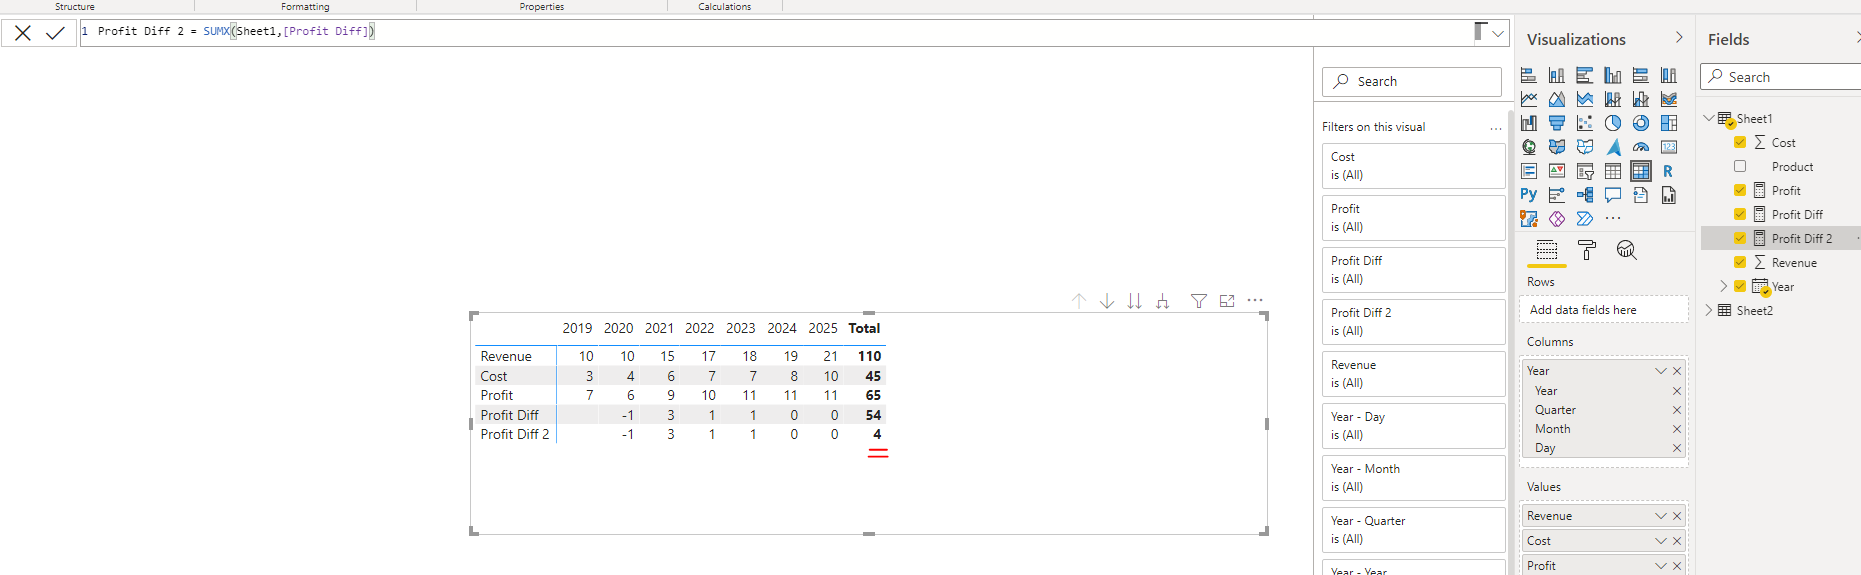Viewport: 1861px width, 575px height.
Task: Select the area chart visual
Action: tap(1557, 99)
